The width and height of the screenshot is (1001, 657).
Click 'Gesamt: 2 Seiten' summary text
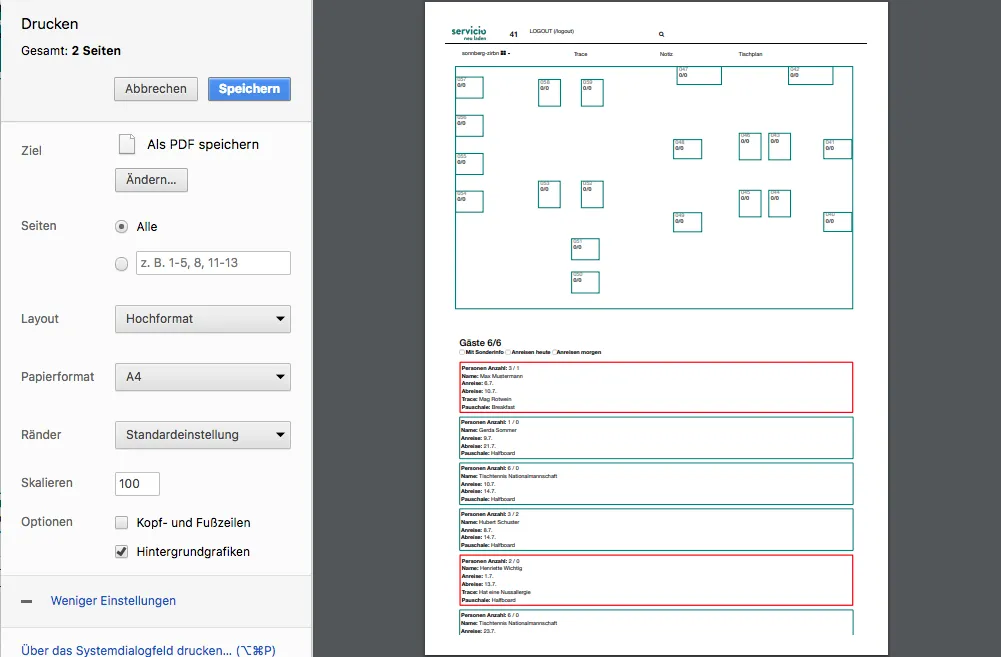[x=71, y=51]
